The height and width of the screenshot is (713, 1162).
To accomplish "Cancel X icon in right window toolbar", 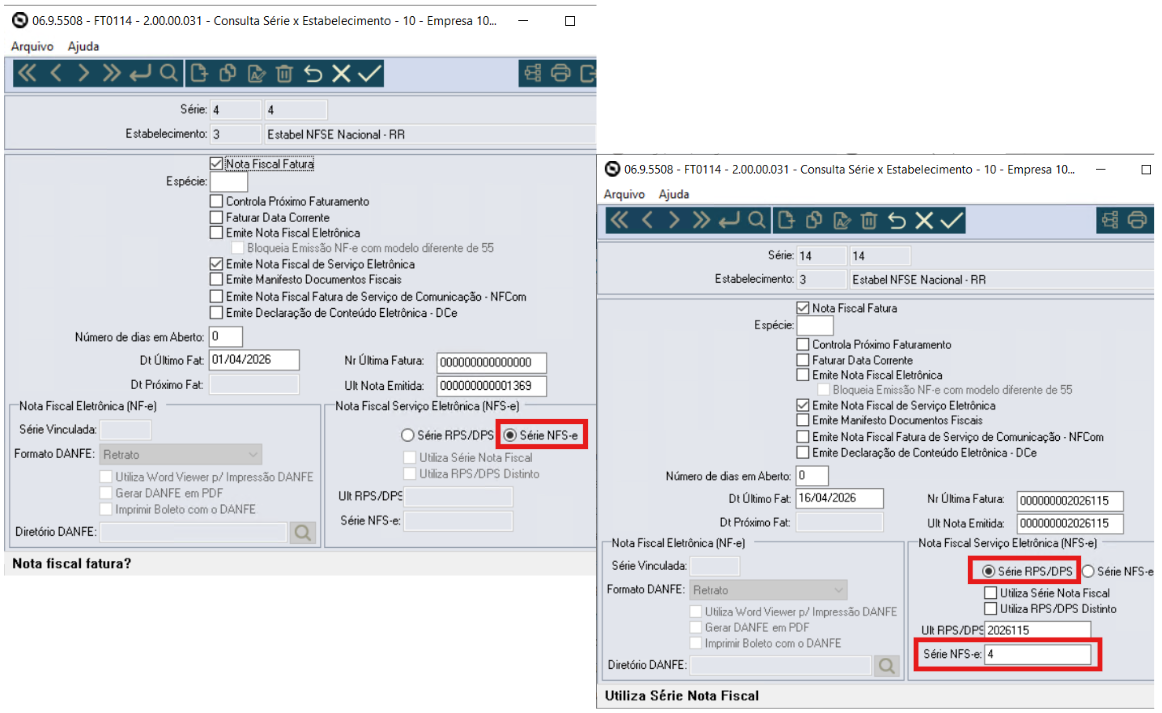I will click(x=924, y=220).
